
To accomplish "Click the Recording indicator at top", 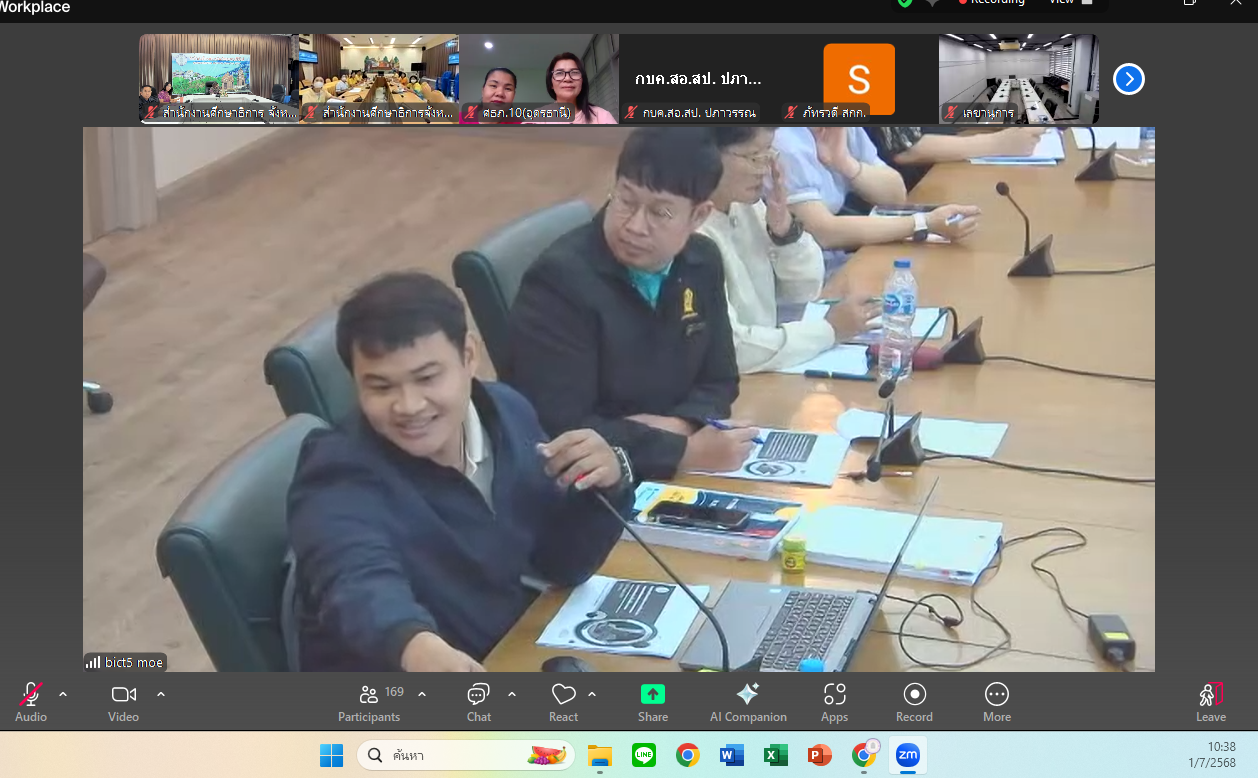I will point(991,3).
